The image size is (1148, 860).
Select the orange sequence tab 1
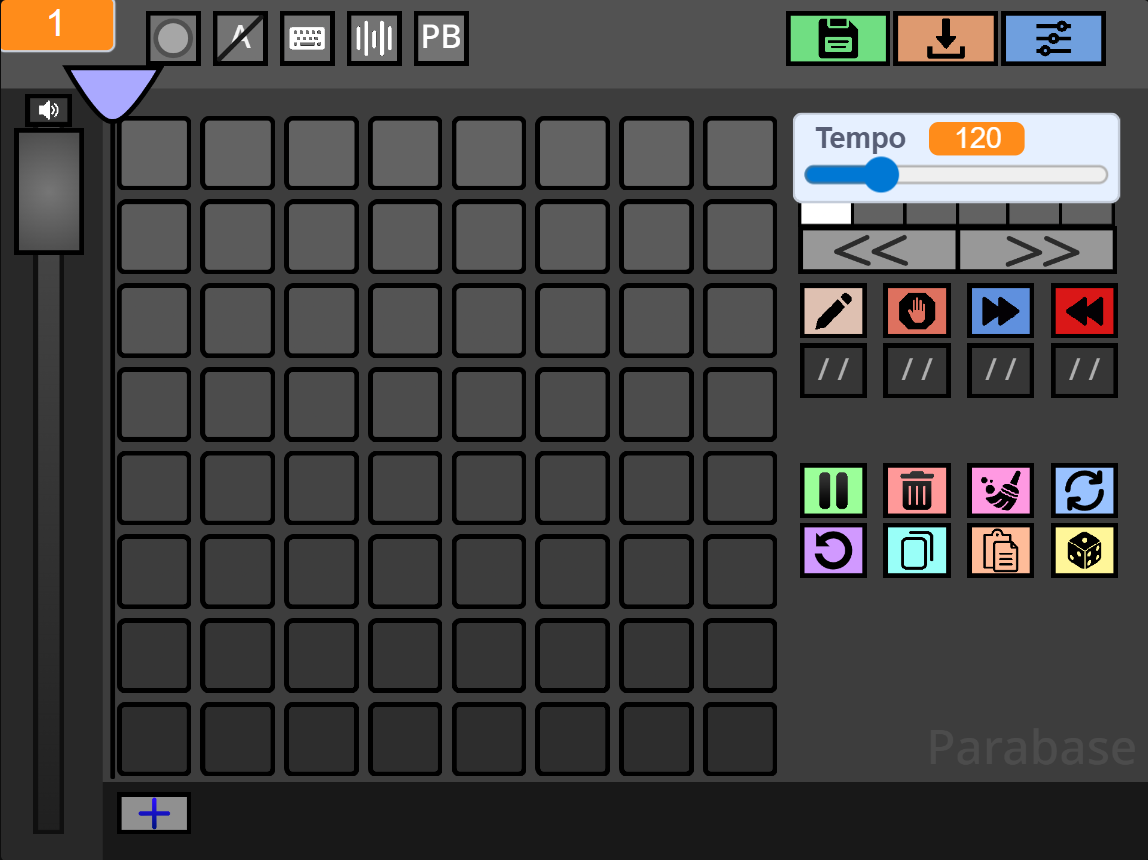56,27
